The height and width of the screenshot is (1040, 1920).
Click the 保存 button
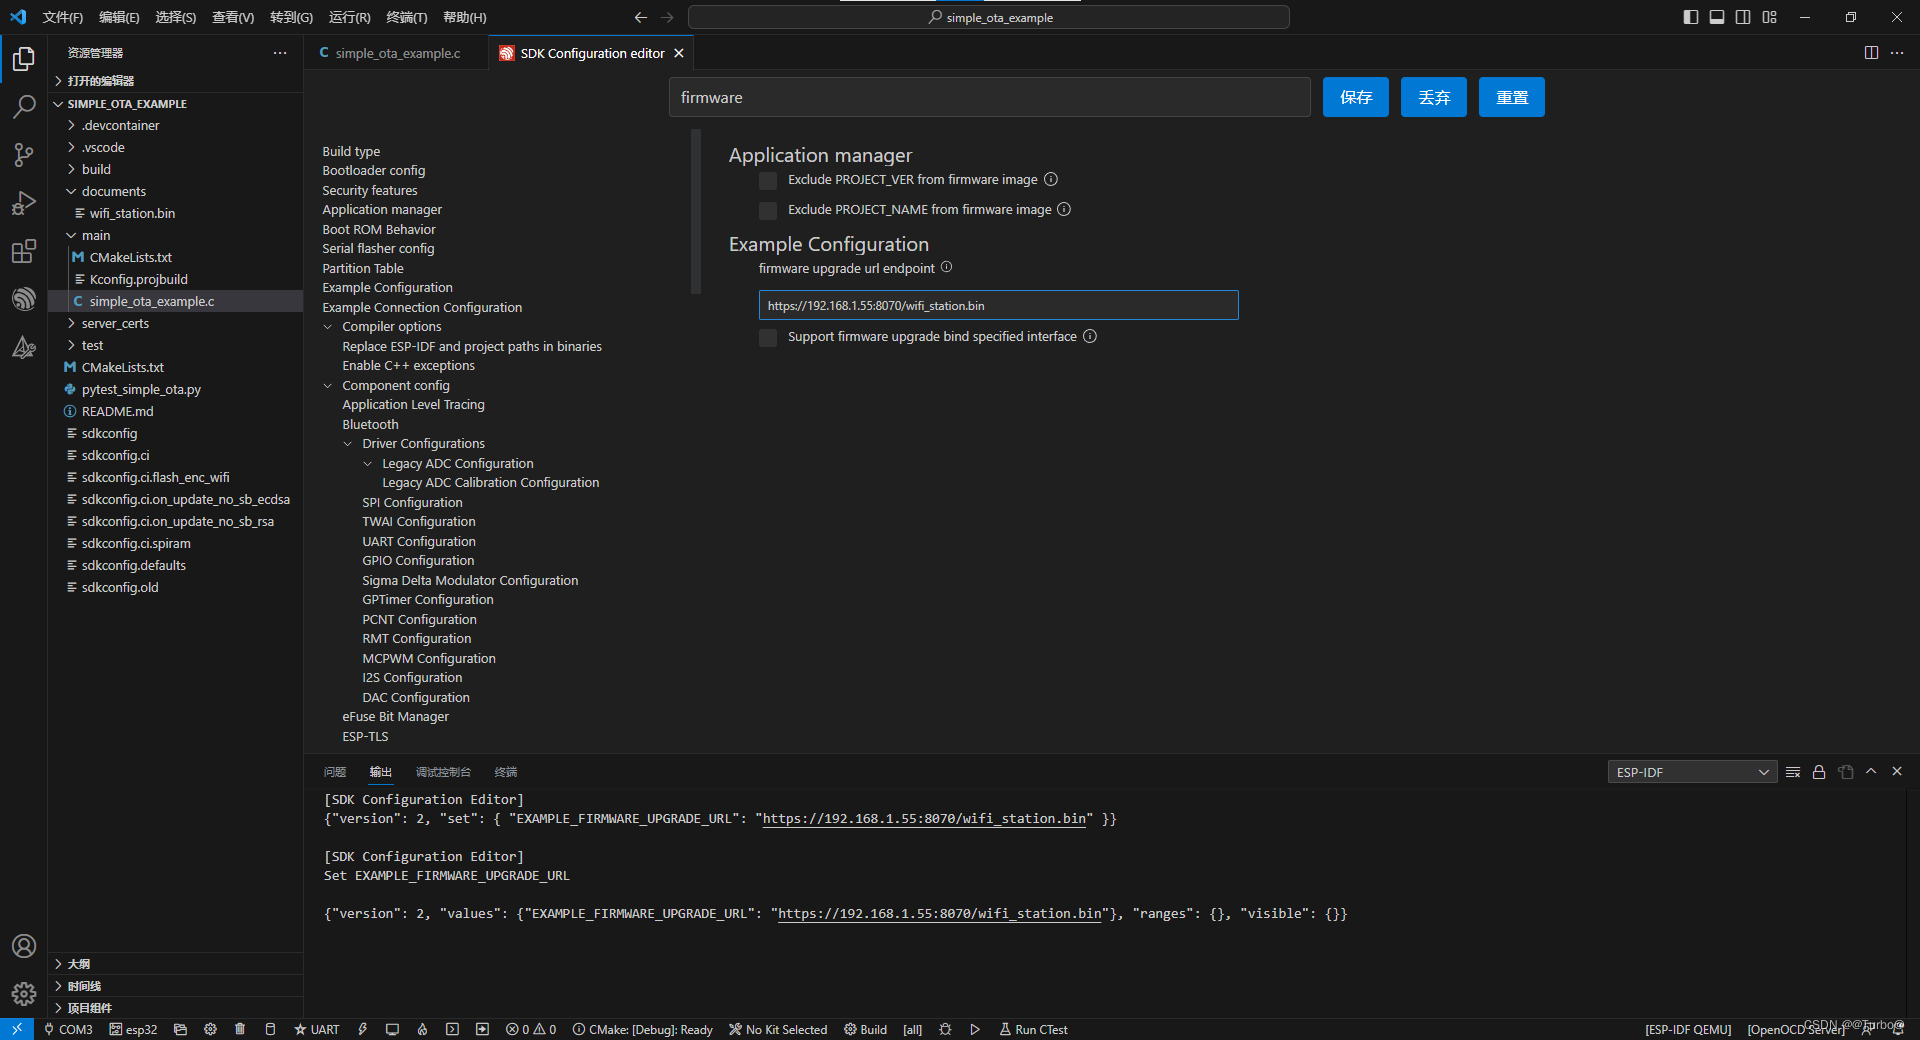(1356, 97)
